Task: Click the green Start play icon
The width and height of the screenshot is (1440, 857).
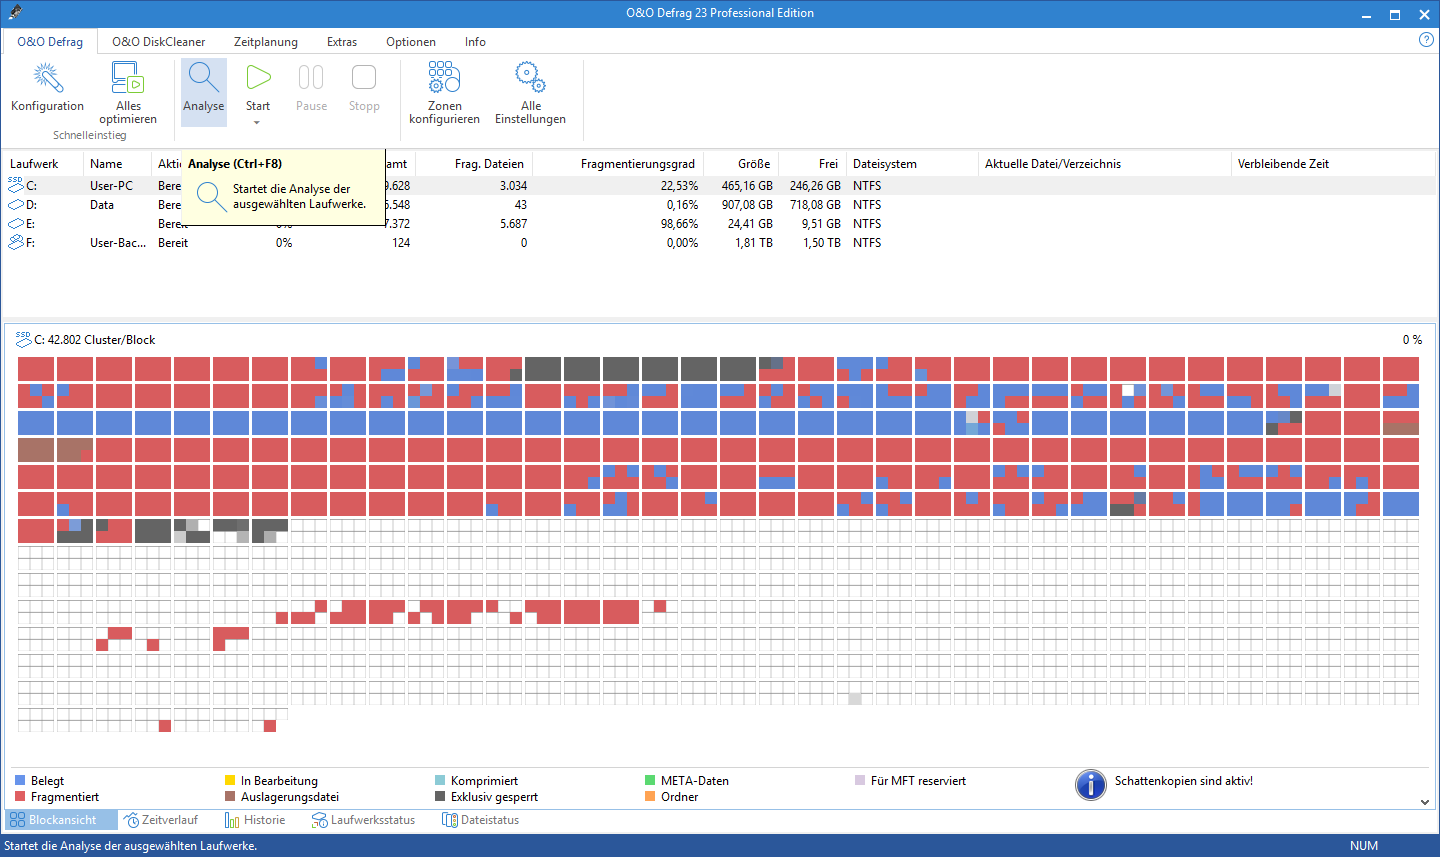Action: [258, 77]
